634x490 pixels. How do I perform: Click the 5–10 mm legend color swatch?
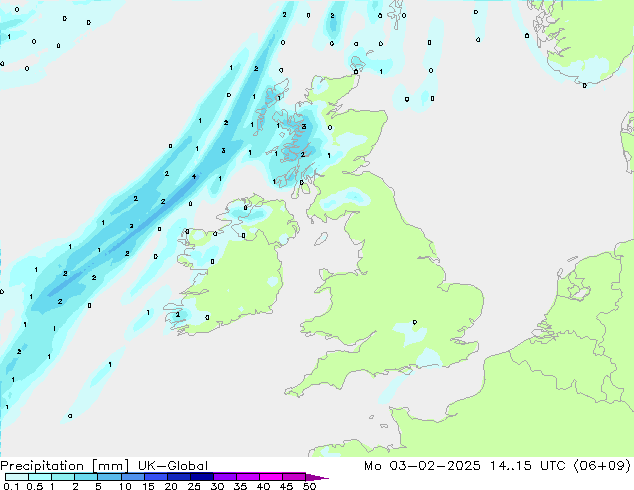(x=109, y=477)
